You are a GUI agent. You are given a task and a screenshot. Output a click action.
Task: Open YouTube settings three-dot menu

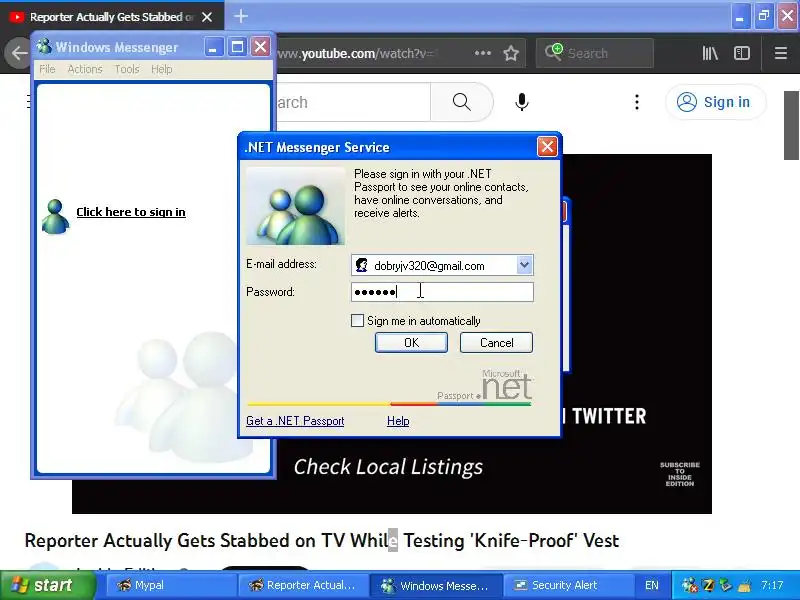[x=637, y=102]
